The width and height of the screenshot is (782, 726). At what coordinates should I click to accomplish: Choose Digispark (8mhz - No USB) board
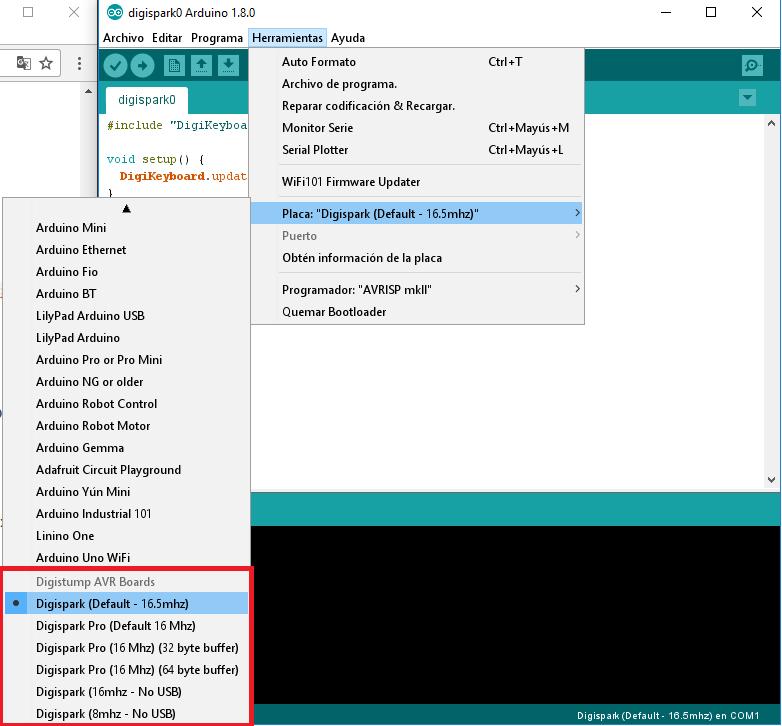pos(106,714)
